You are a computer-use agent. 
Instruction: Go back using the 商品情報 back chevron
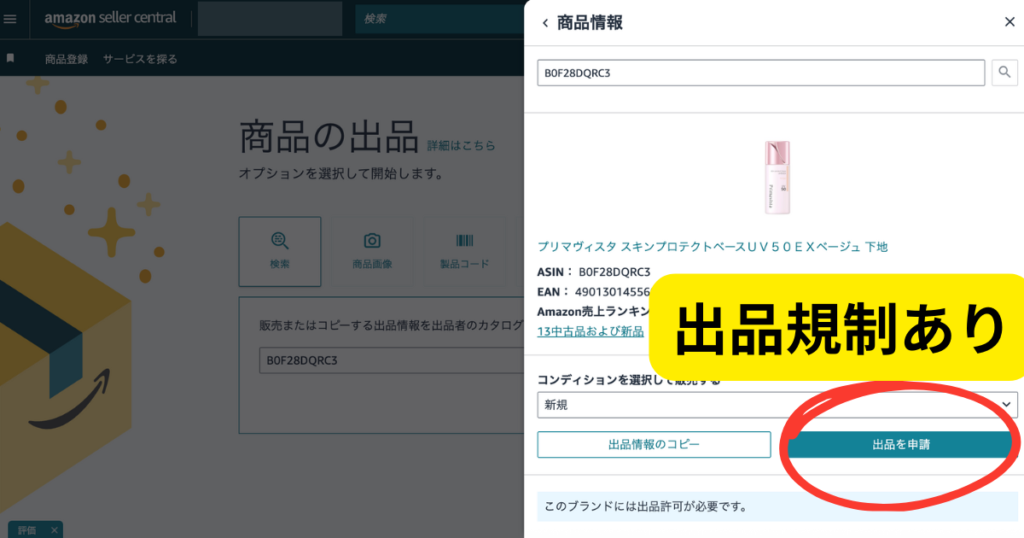pyautogui.click(x=545, y=23)
